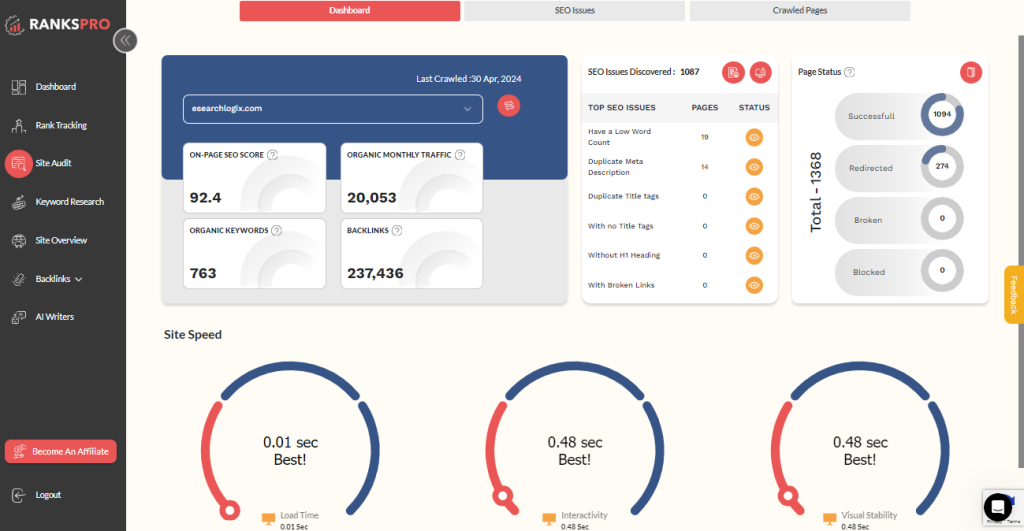This screenshot has width=1024, height=531.
Task: Switch to the Crawled Pages tab
Action: pos(800,10)
